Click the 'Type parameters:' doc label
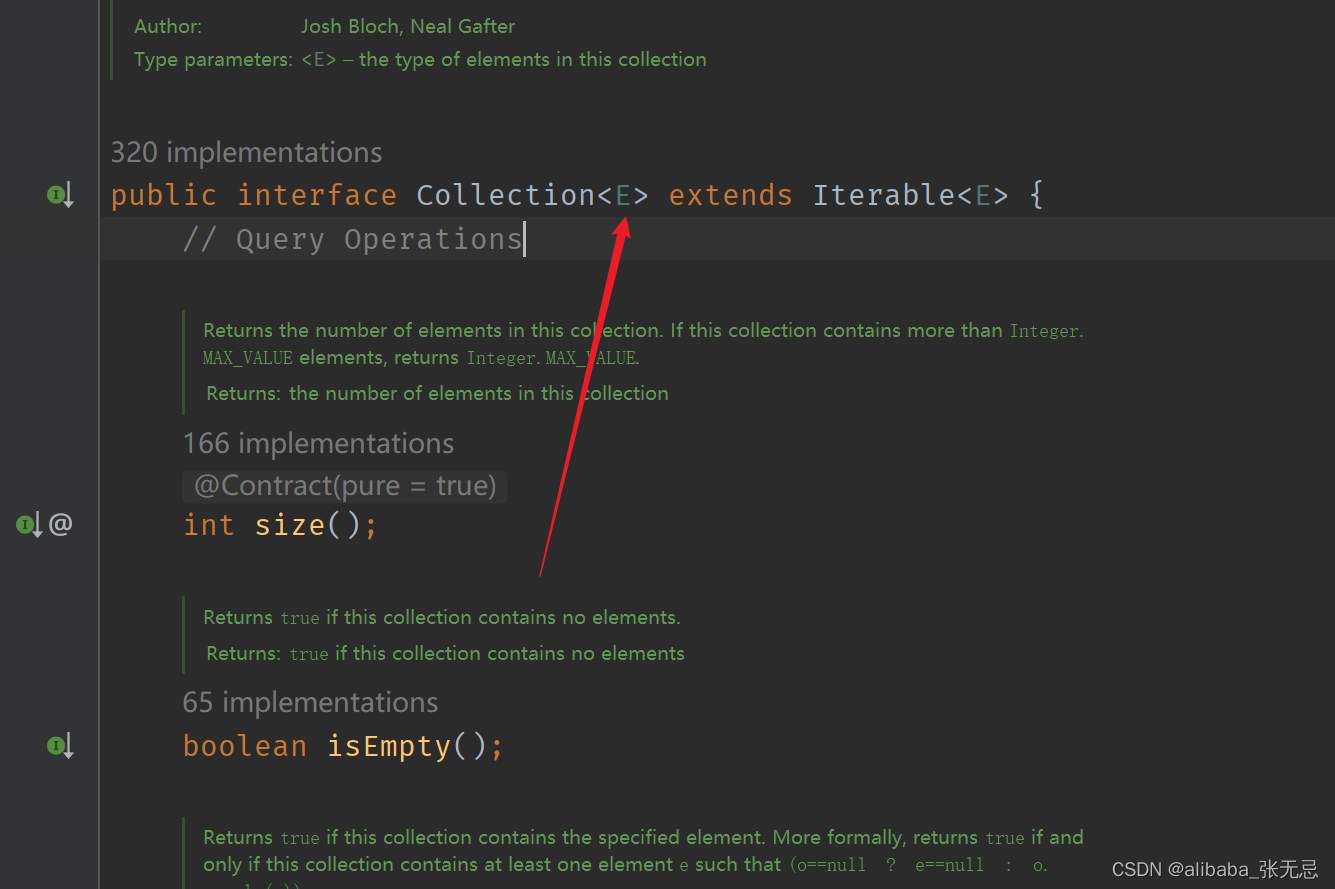The image size is (1335, 889). coord(214,60)
